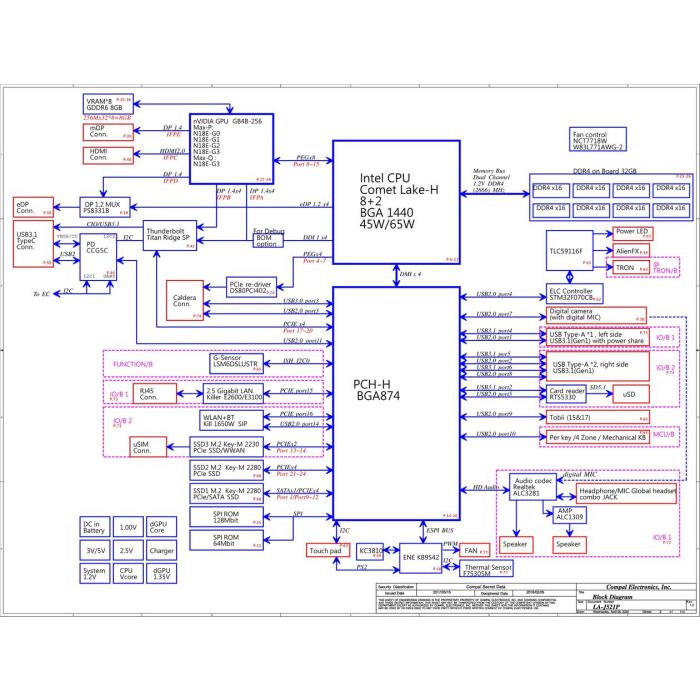This screenshot has width=700, height=700.
Task: Click SSD1 M.2 PCIe/SATA SSD box
Action: 226,494
